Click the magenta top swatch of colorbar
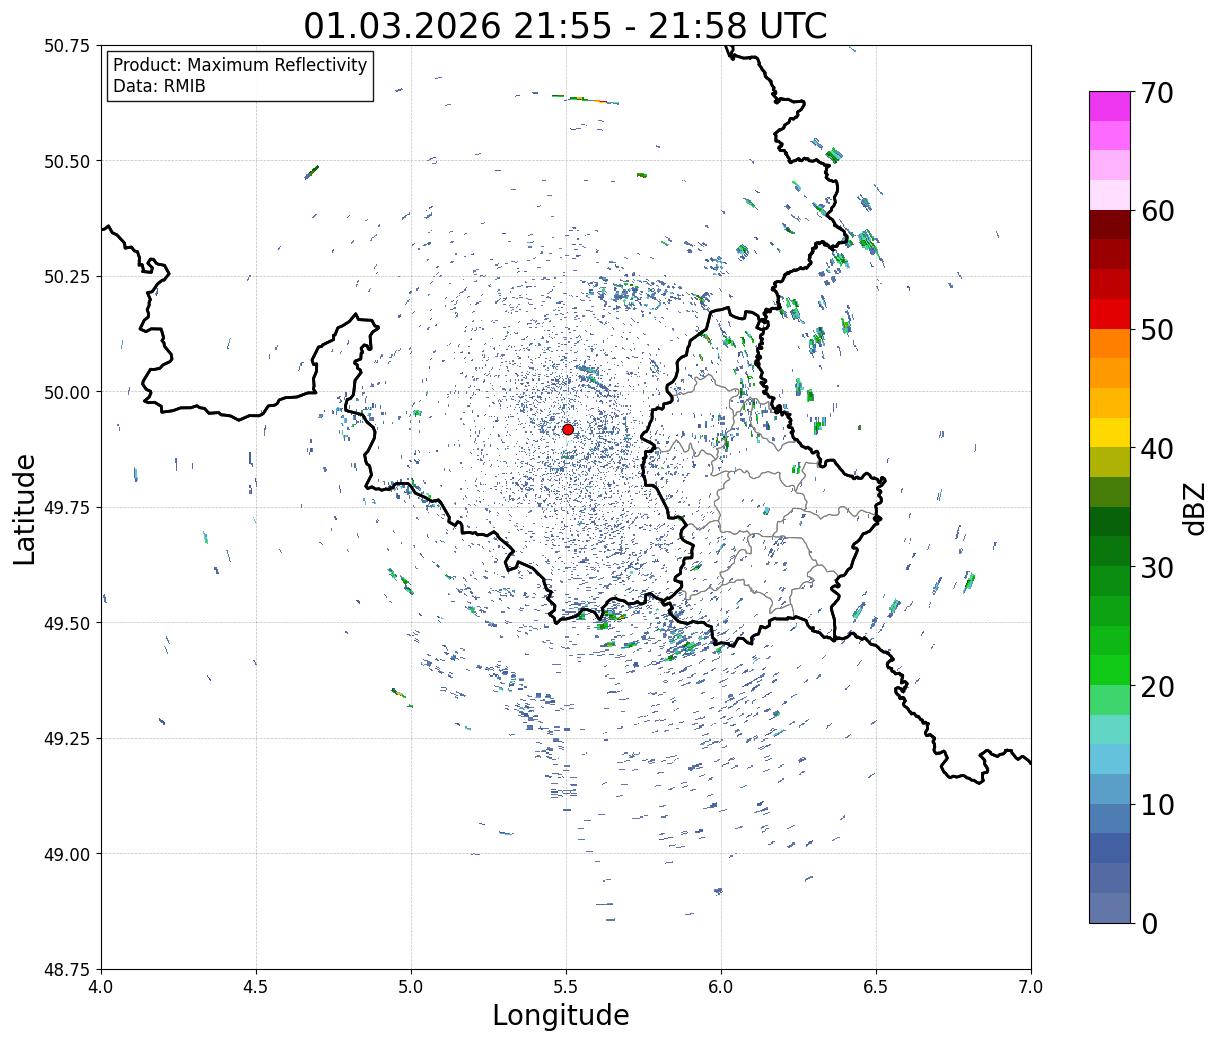 1110,106
